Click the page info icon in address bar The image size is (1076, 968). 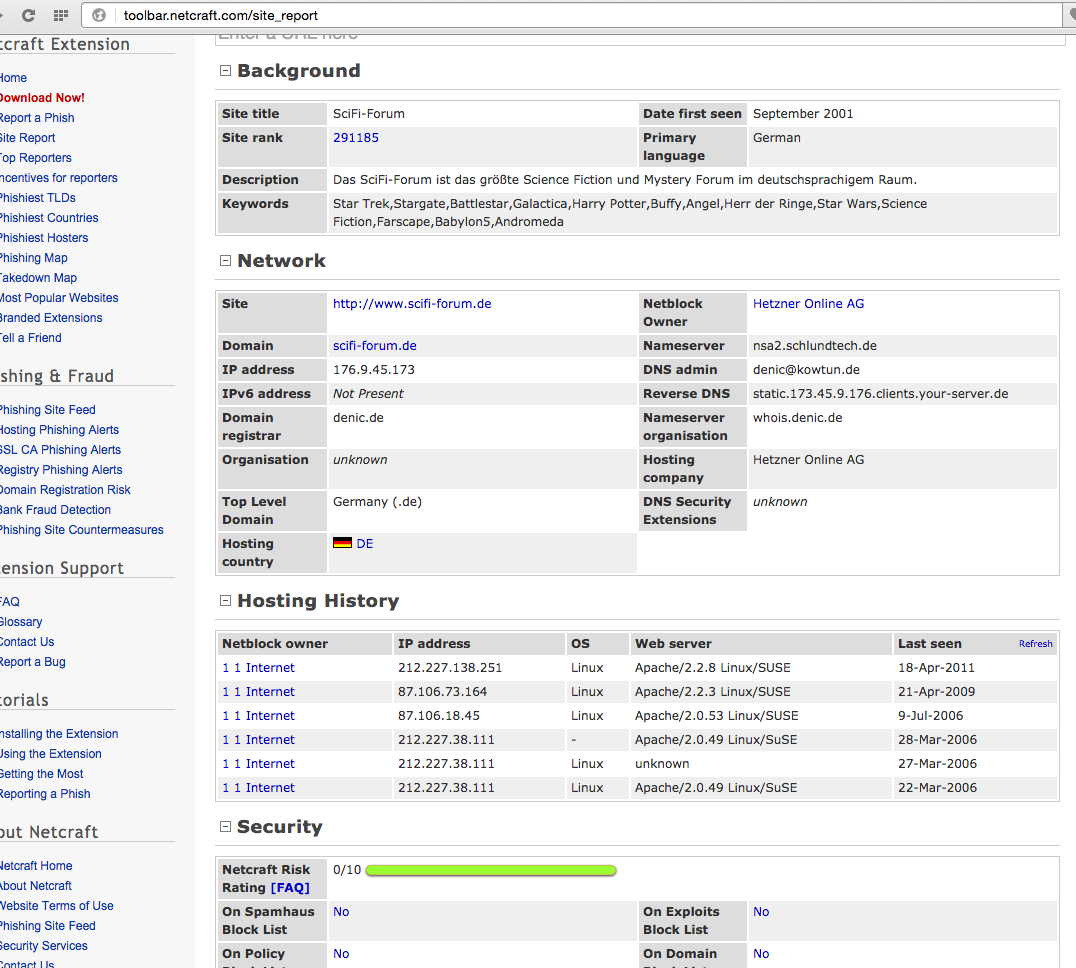tap(97, 15)
